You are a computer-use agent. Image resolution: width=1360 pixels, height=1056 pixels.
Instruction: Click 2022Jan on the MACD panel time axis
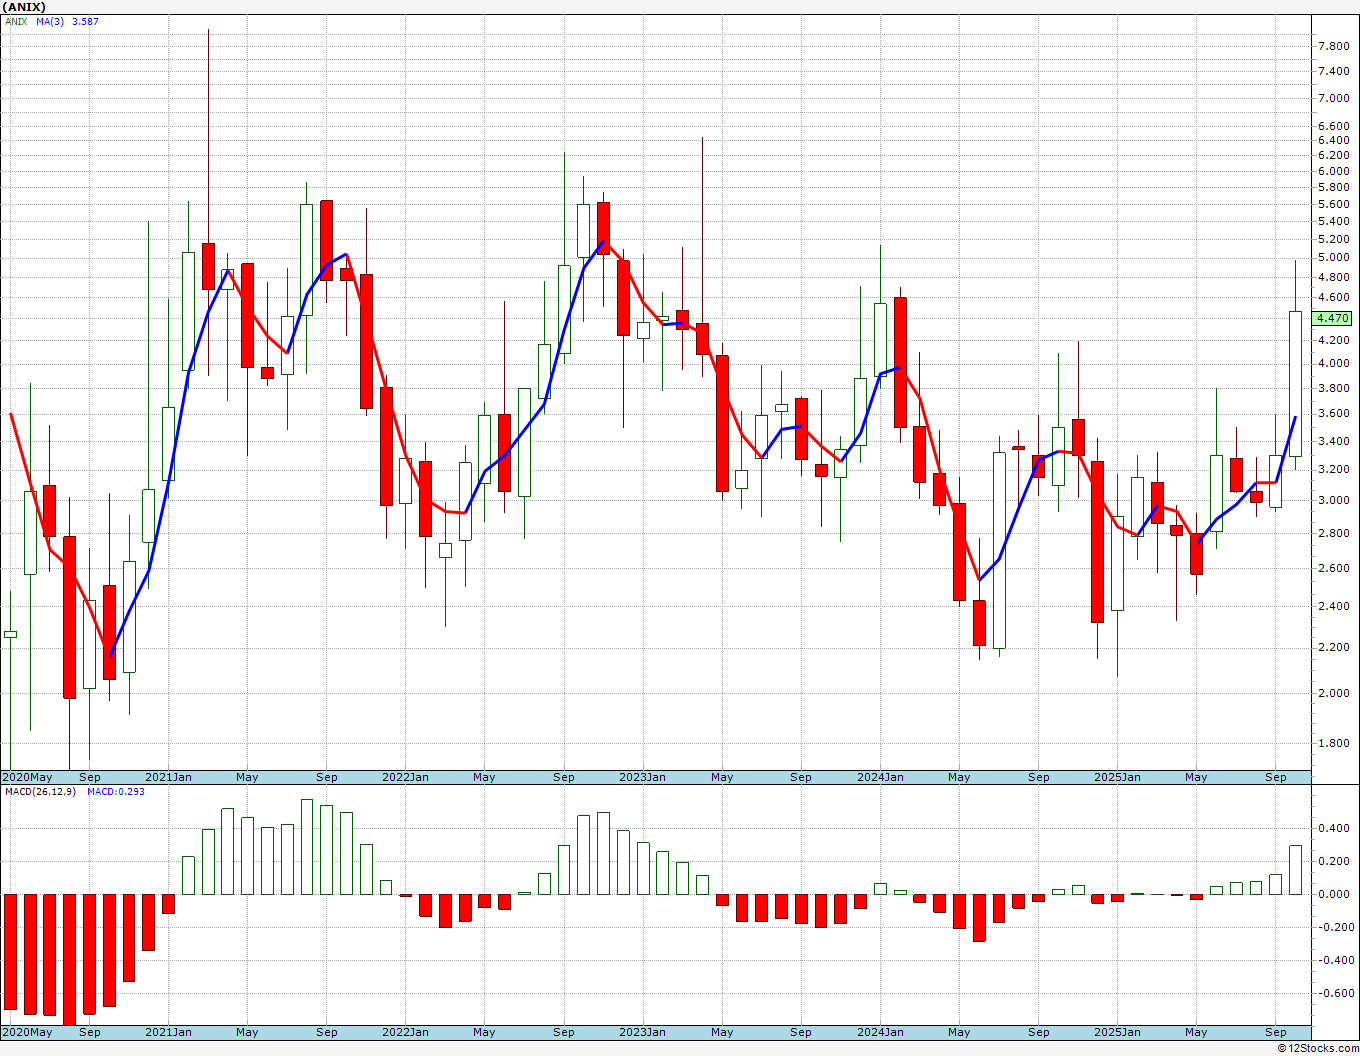406,1032
